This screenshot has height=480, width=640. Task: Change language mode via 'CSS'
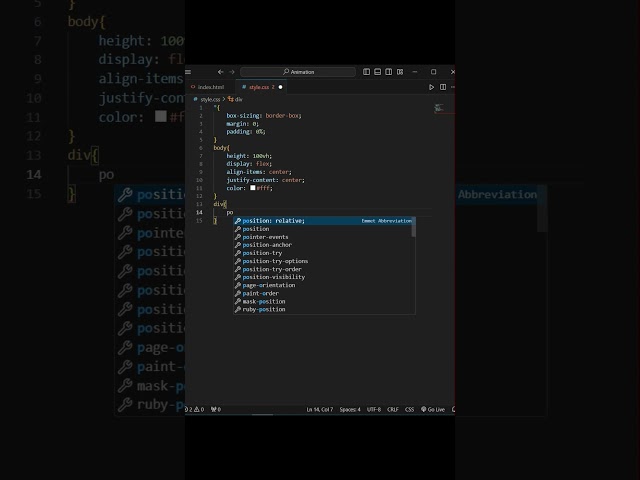coord(409,409)
